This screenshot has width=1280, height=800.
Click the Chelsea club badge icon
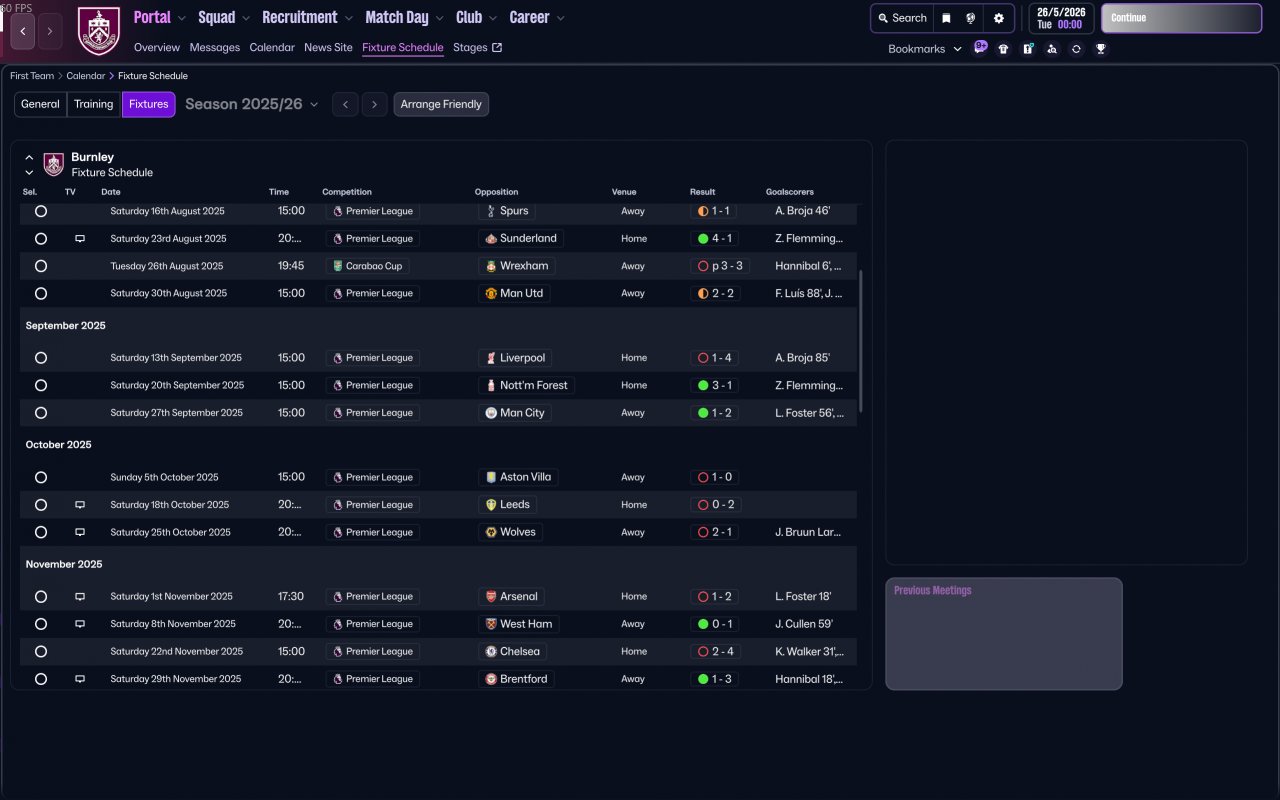[491, 651]
